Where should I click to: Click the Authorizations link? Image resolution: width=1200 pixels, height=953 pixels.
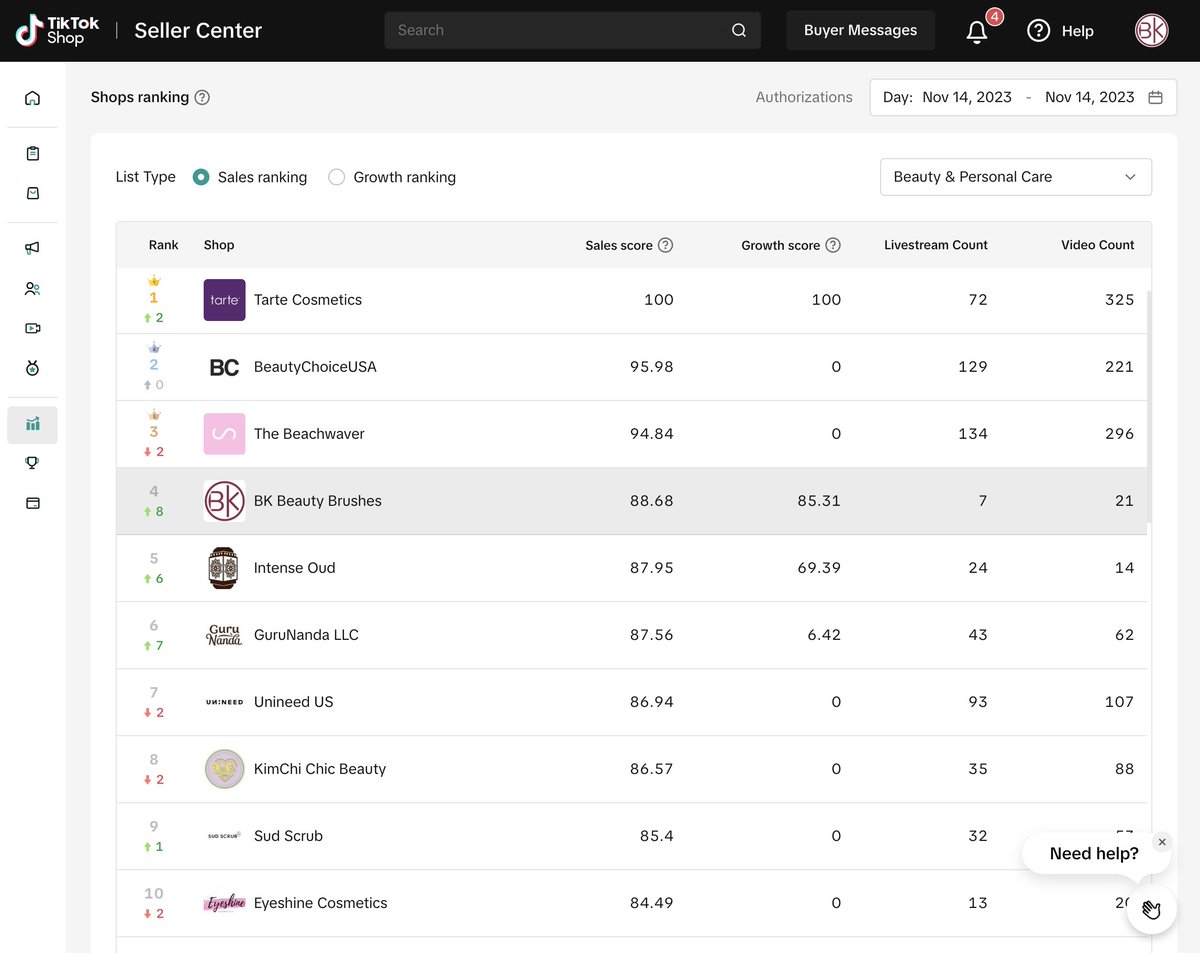point(804,97)
